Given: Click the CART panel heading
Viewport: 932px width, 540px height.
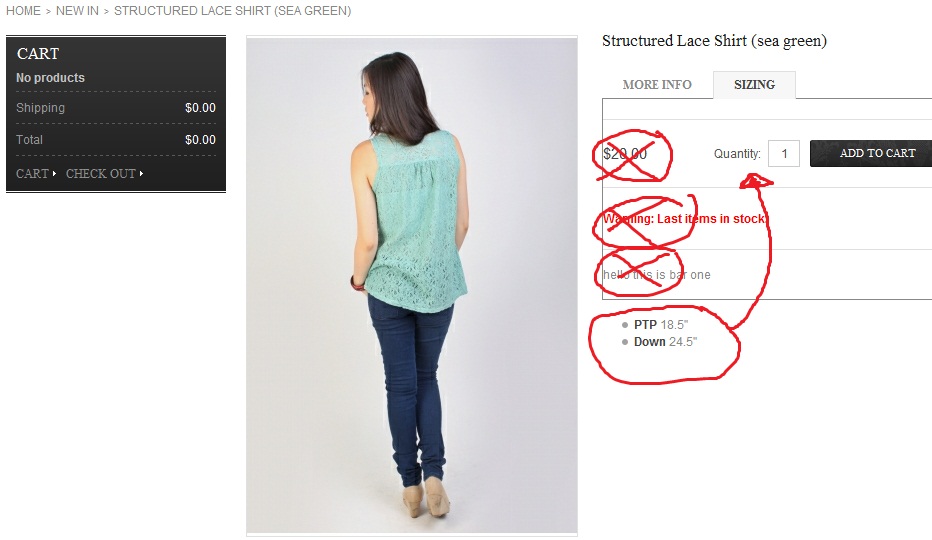Looking at the screenshot, I should (x=38, y=54).
